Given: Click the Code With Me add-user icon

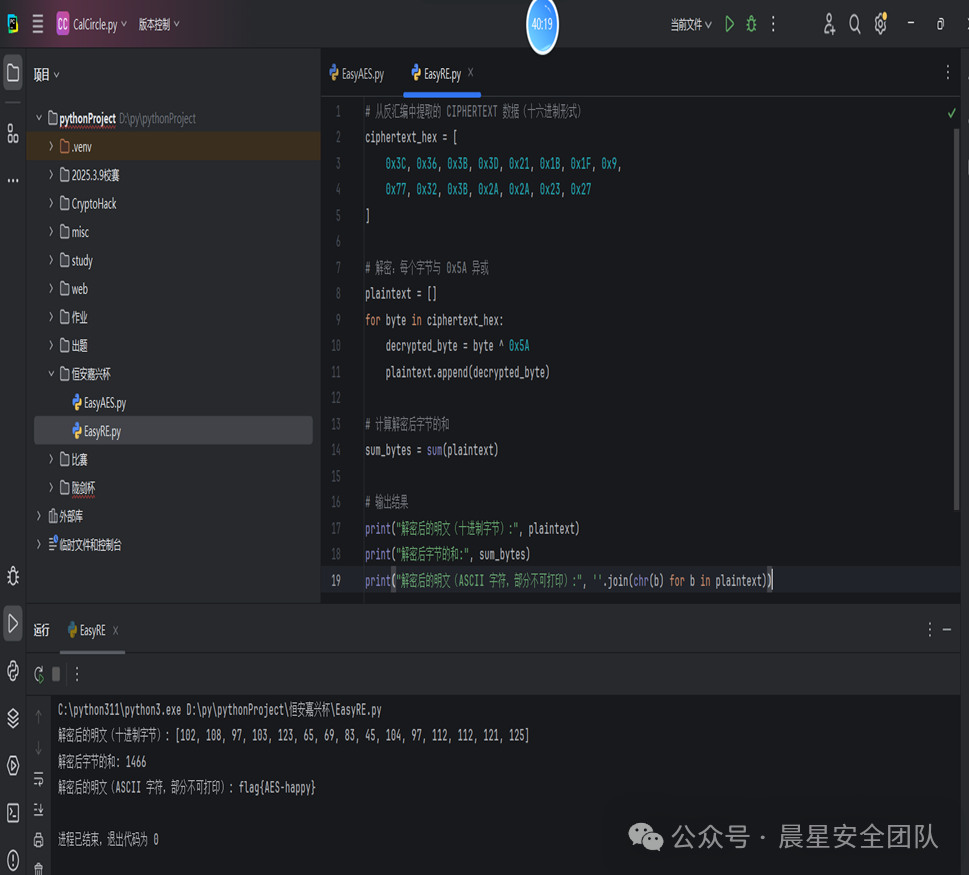Looking at the screenshot, I should click(x=828, y=24).
